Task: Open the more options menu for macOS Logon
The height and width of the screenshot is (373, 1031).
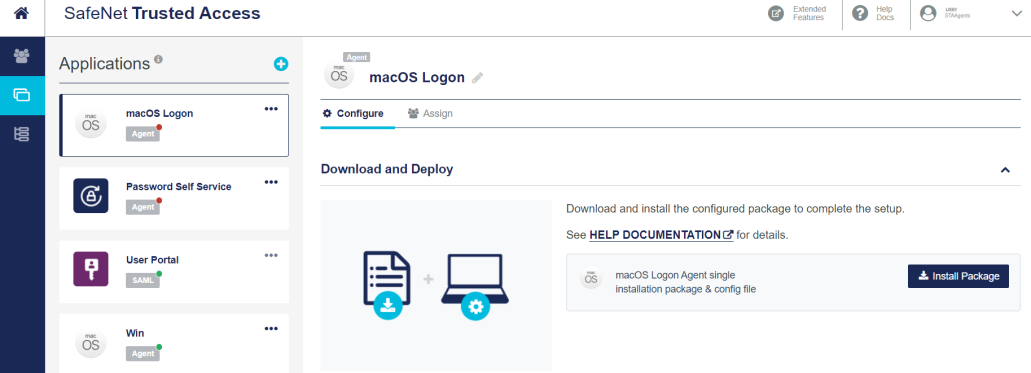Action: click(271, 109)
